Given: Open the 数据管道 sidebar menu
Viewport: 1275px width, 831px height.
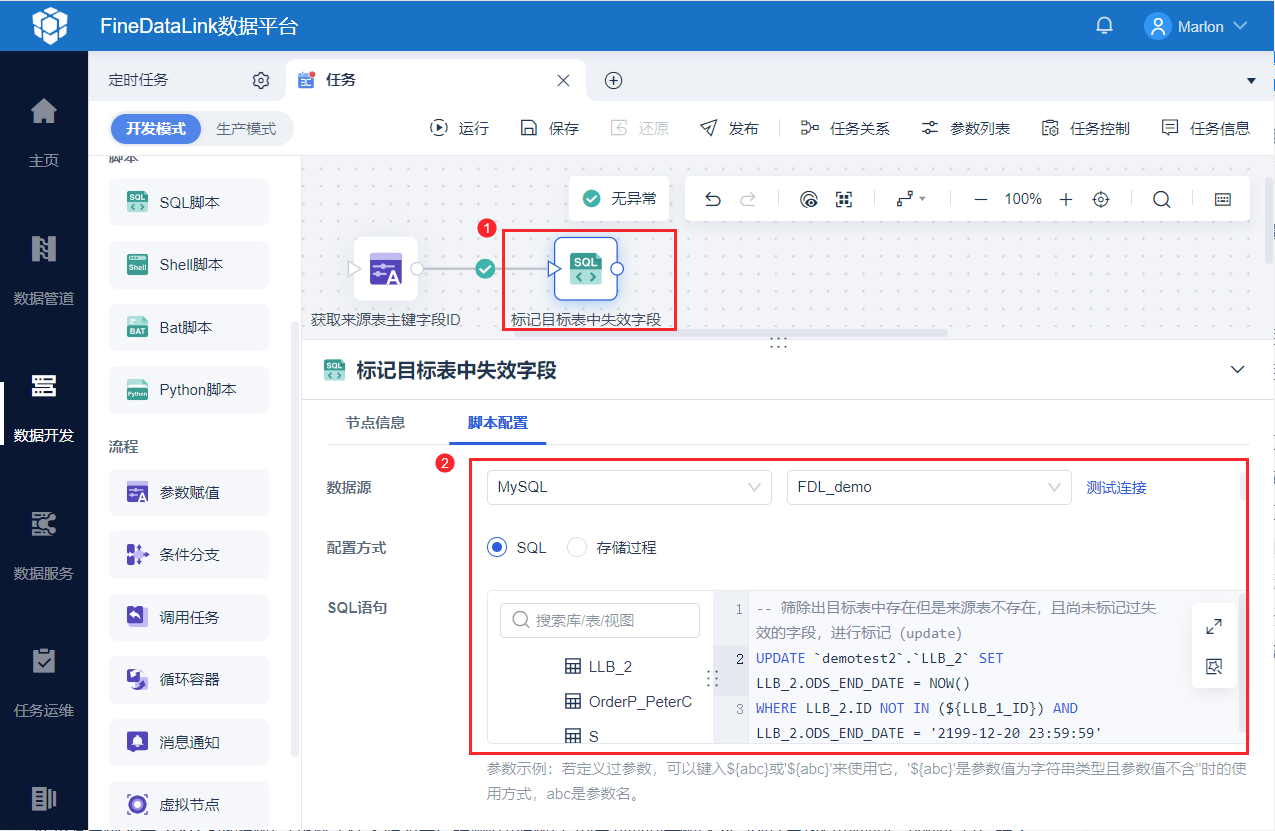Looking at the screenshot, I should [43, 270].
